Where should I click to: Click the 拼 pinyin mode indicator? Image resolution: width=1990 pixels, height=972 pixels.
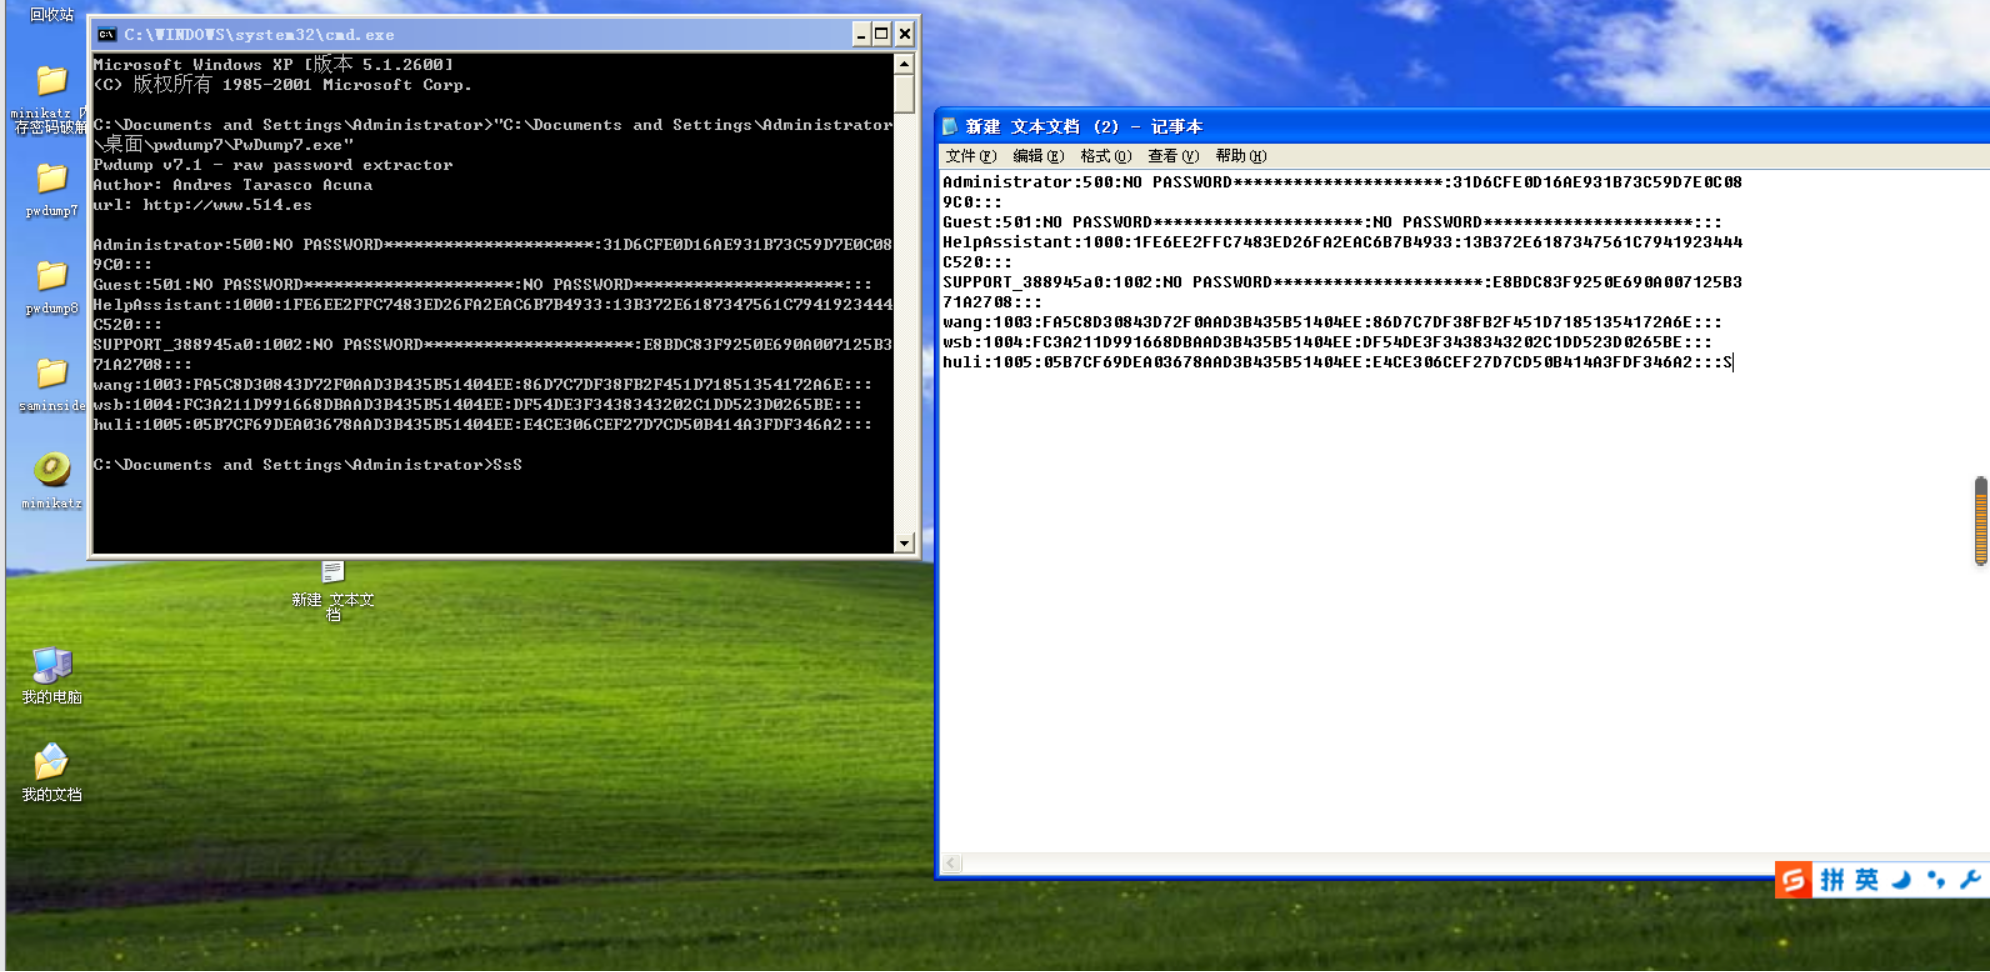click(x=1832, y=880)
